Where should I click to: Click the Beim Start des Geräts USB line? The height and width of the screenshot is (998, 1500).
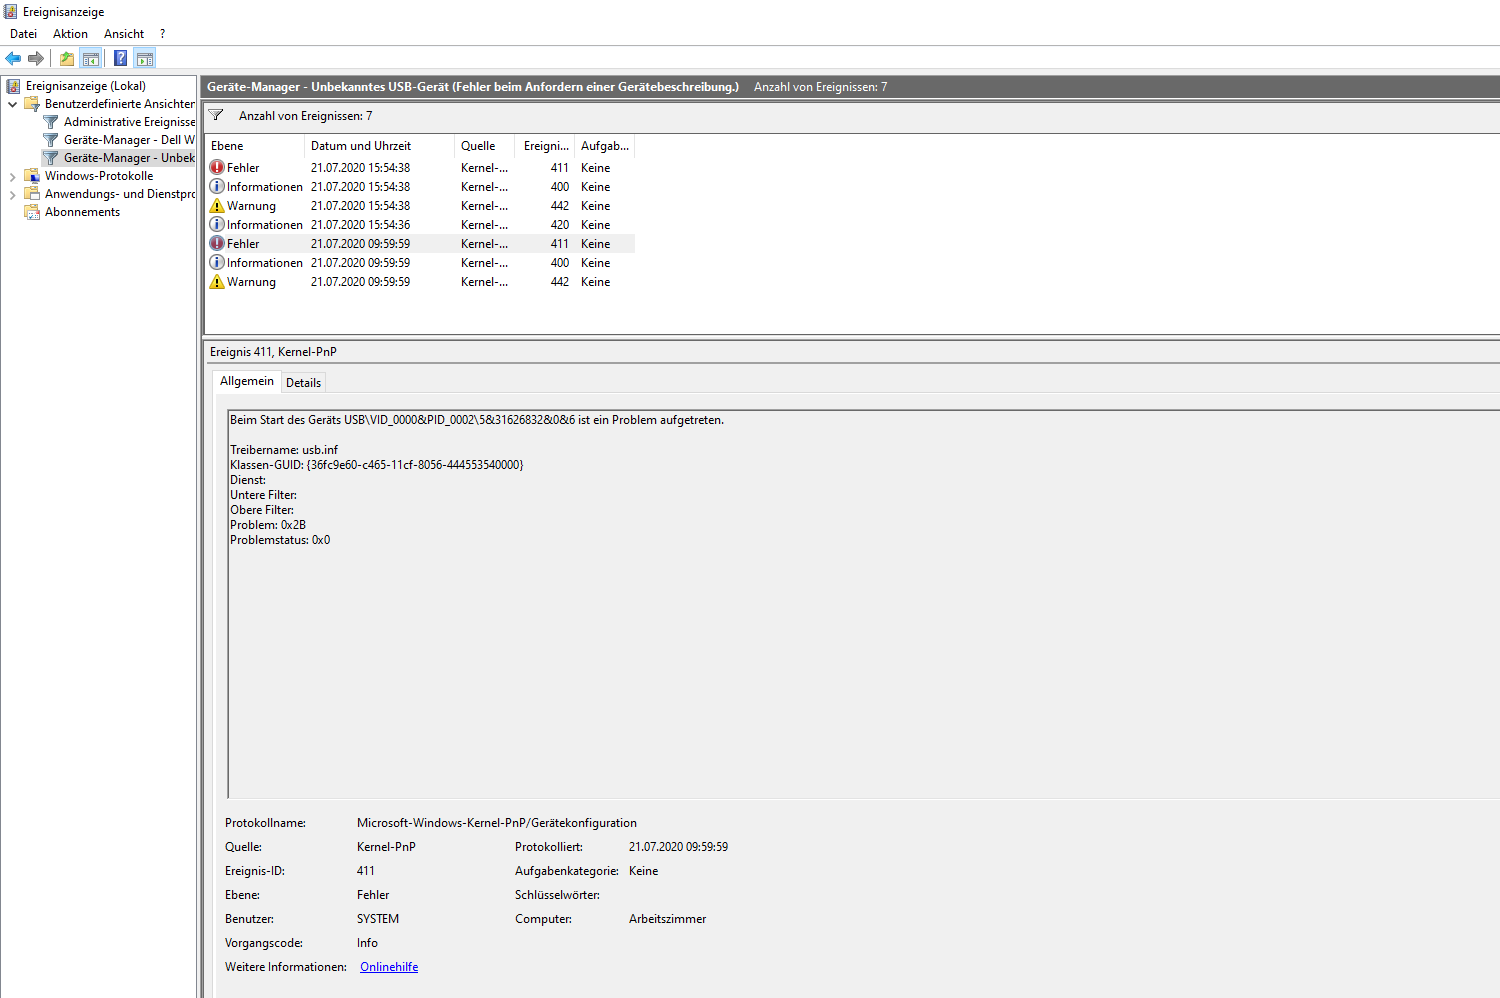point(477,420)
